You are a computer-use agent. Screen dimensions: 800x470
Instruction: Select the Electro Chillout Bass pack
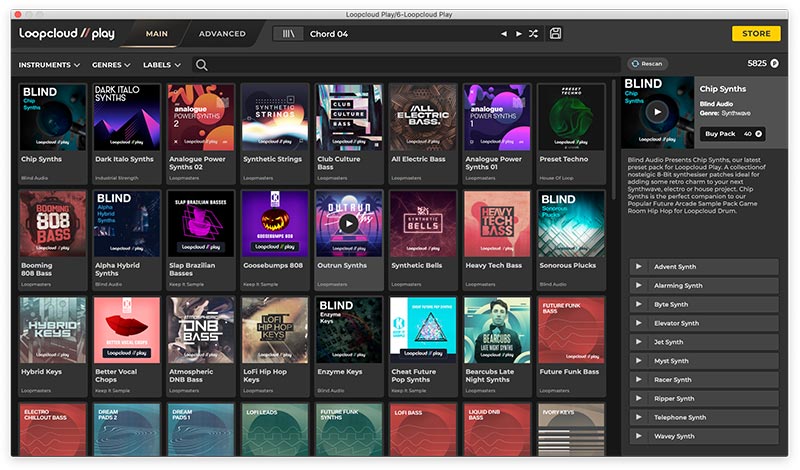coord(53,429)
